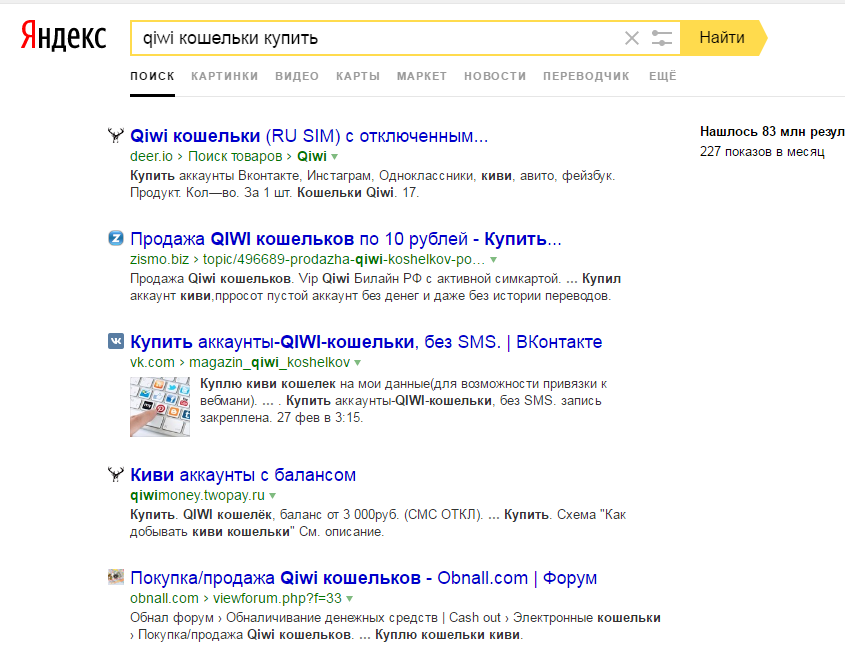Open the obnall.com domain link
Image resolution: width=845 pixels, height=654 pixels.
[164, 598]
